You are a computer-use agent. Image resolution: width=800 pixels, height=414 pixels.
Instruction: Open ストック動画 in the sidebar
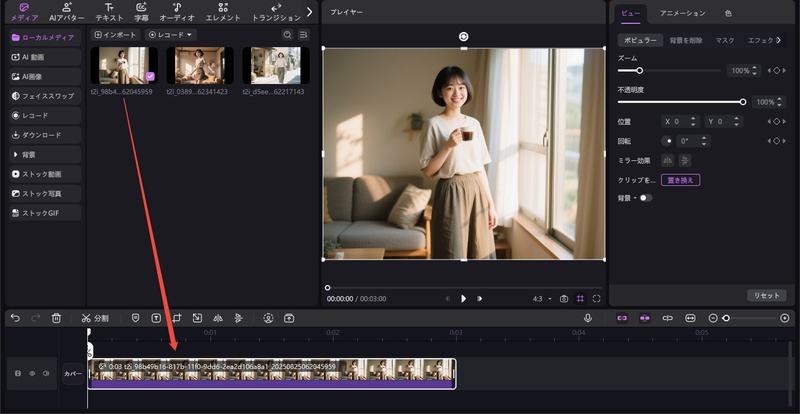(45, 174)
